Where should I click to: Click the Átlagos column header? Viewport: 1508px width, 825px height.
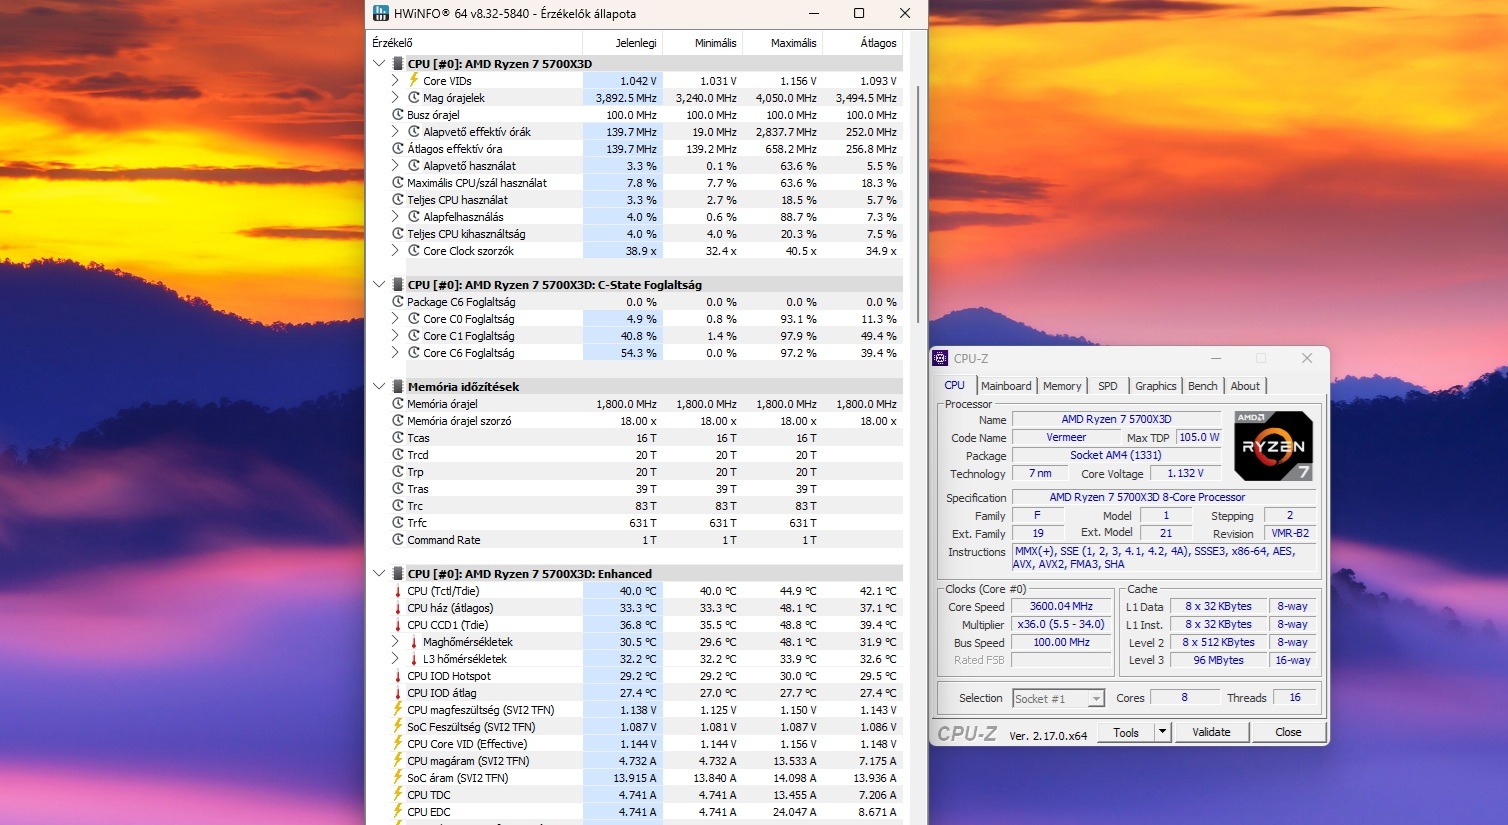coord(862,43)
